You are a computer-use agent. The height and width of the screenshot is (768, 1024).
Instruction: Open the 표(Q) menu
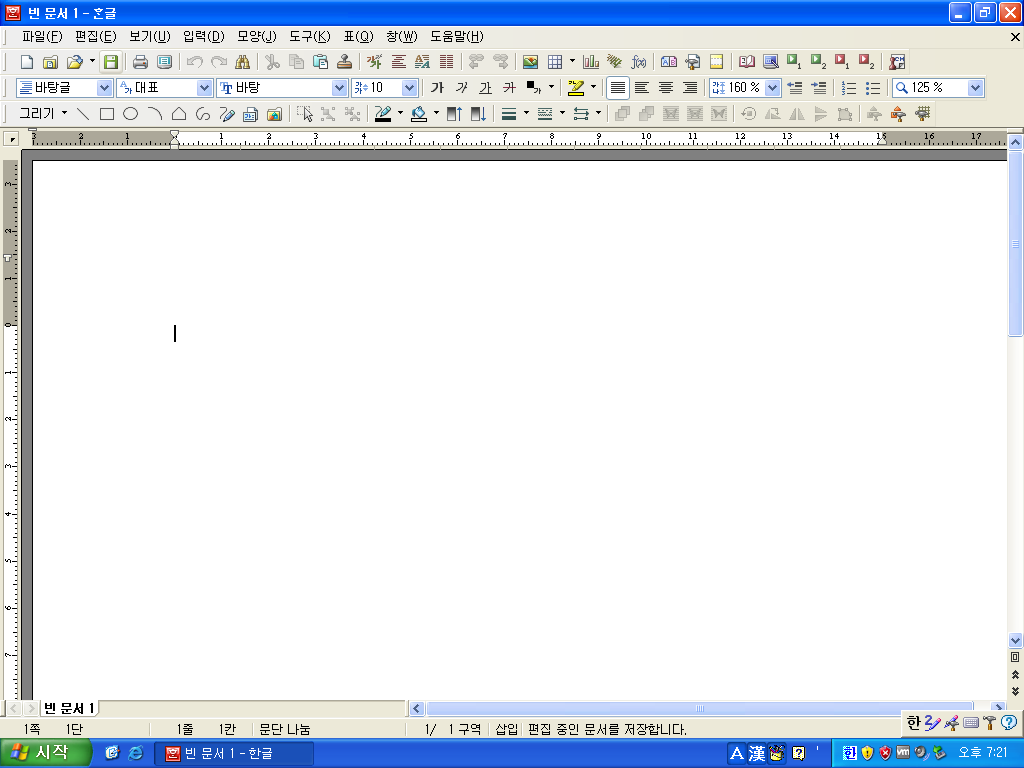point(359,37)
